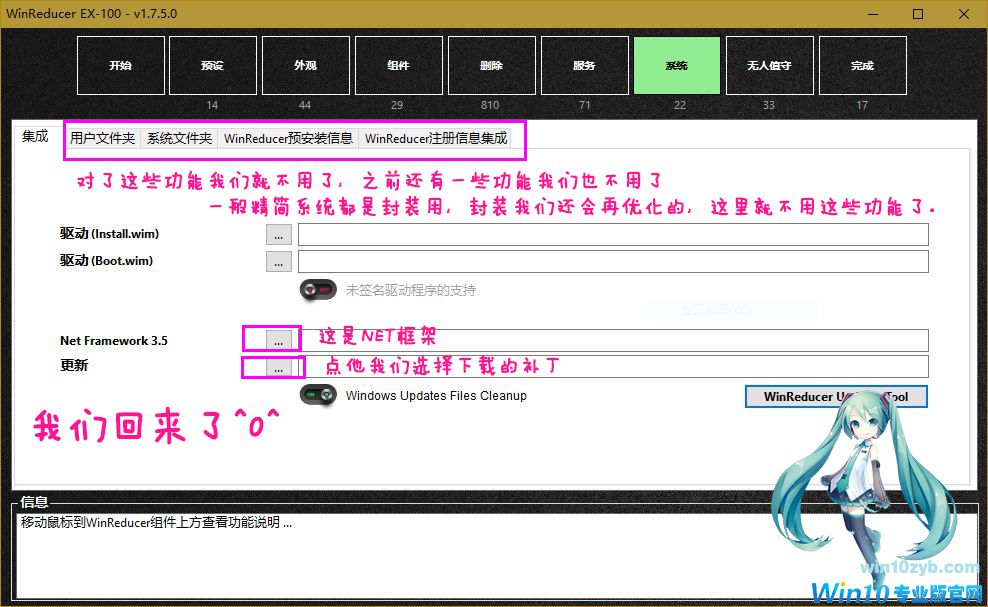
Task: Open the 开始 (Start) step tile
Action: [x=120, y=66]
